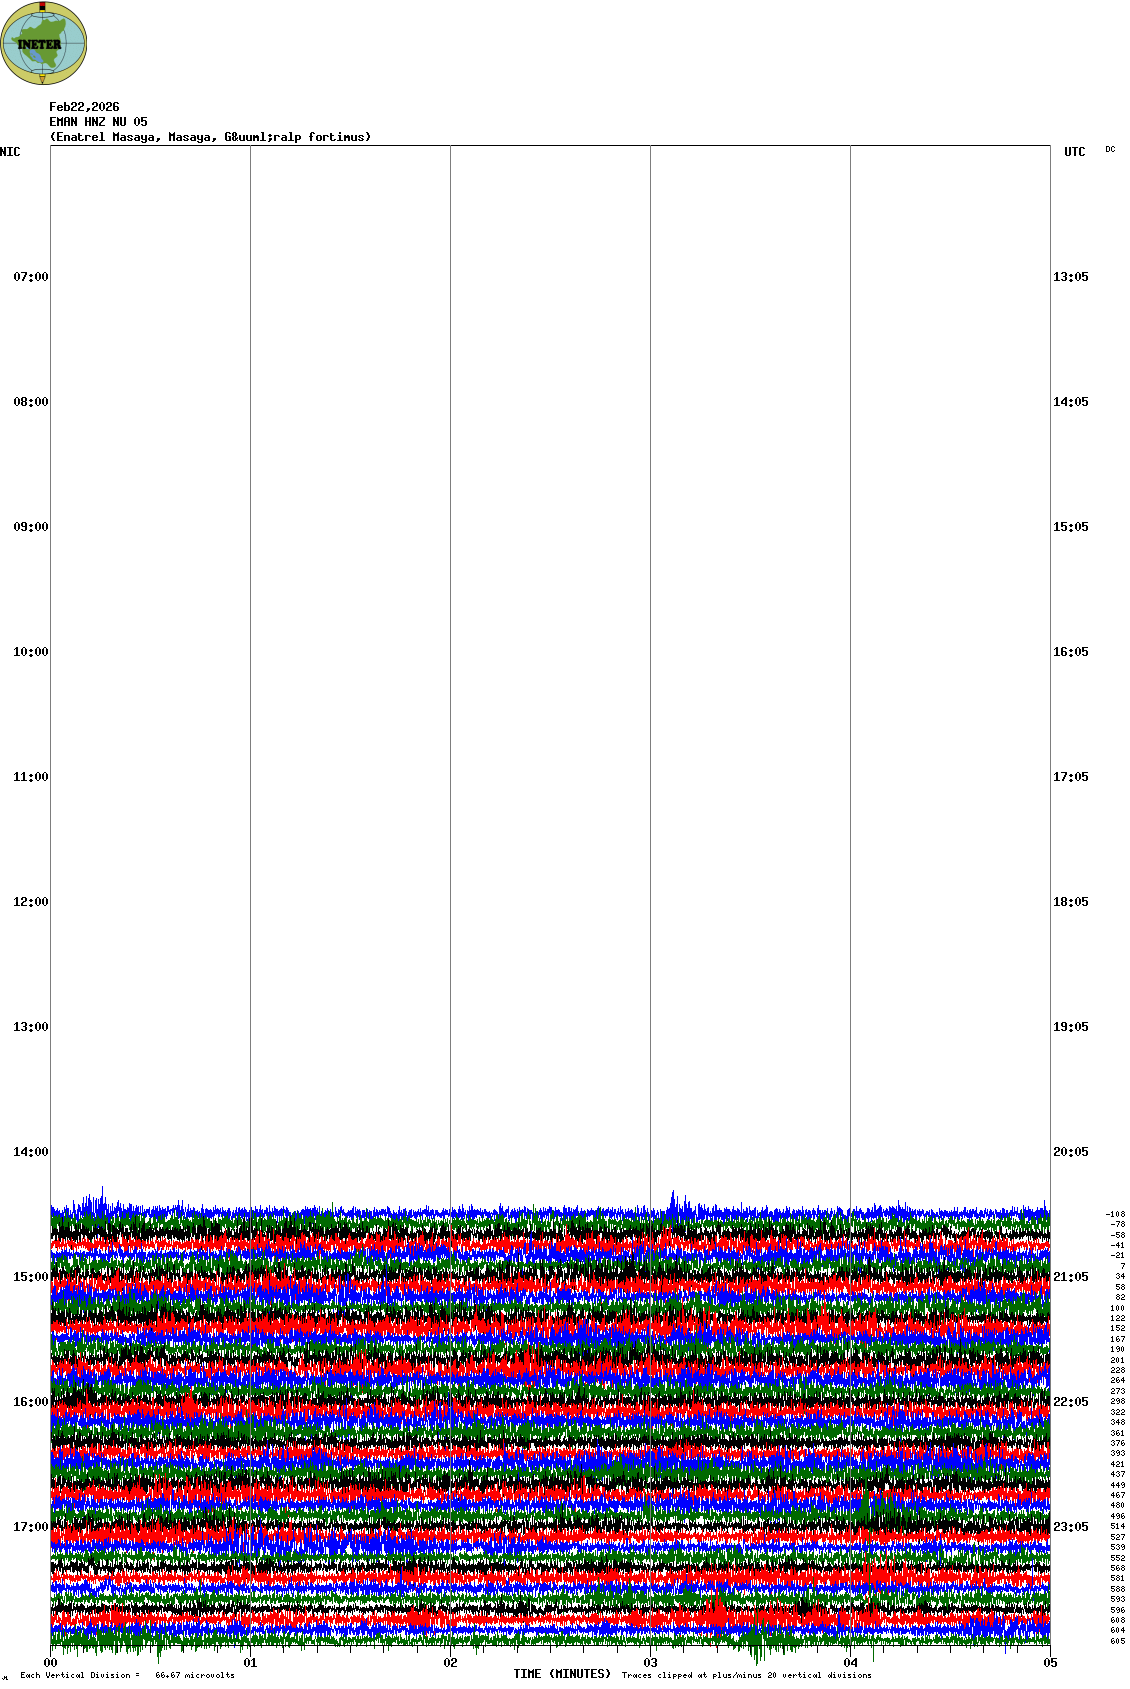The width and height of the screenshot is (1130, 1689).
Task: Select the 12:00 local time marker
Action: 30,902
